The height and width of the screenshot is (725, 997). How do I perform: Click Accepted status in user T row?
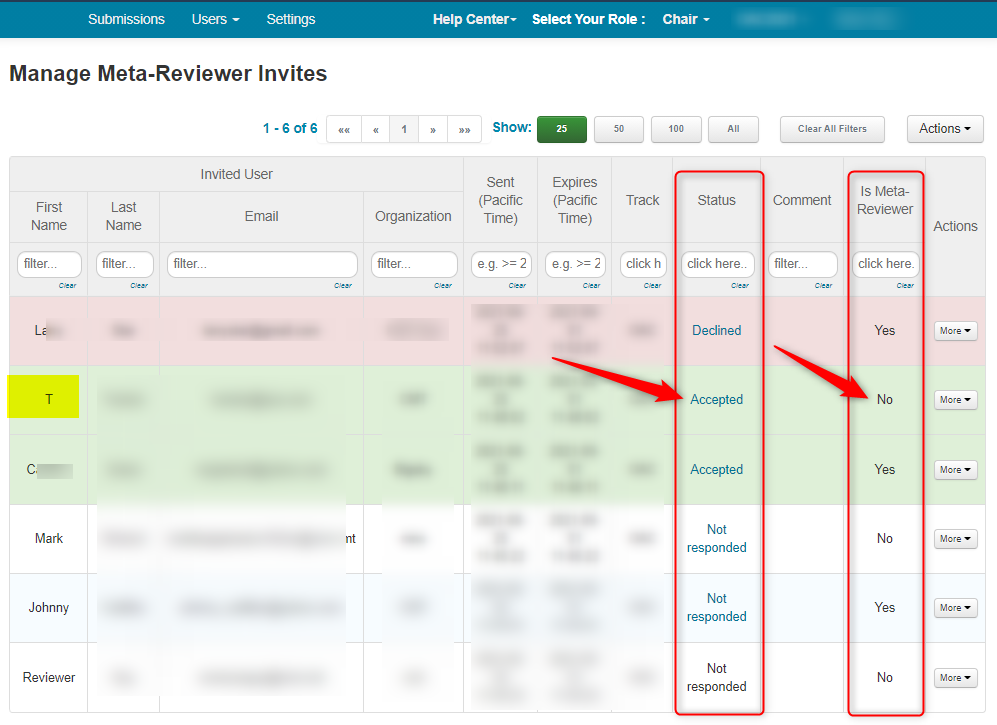click(717, 399)
